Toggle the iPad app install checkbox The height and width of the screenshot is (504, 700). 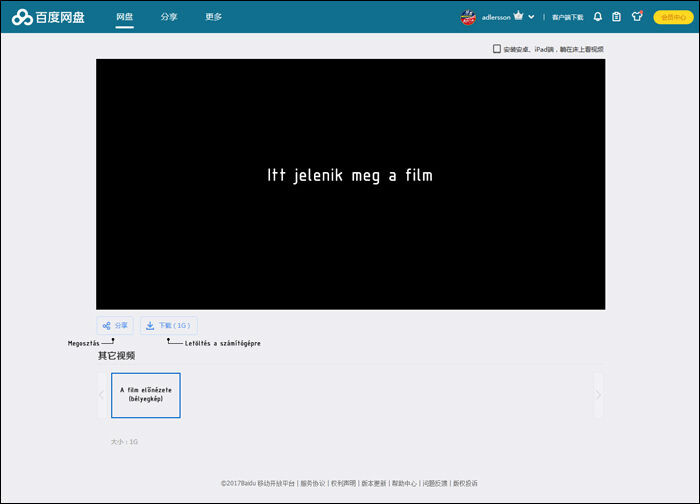[x=496, y=49]
